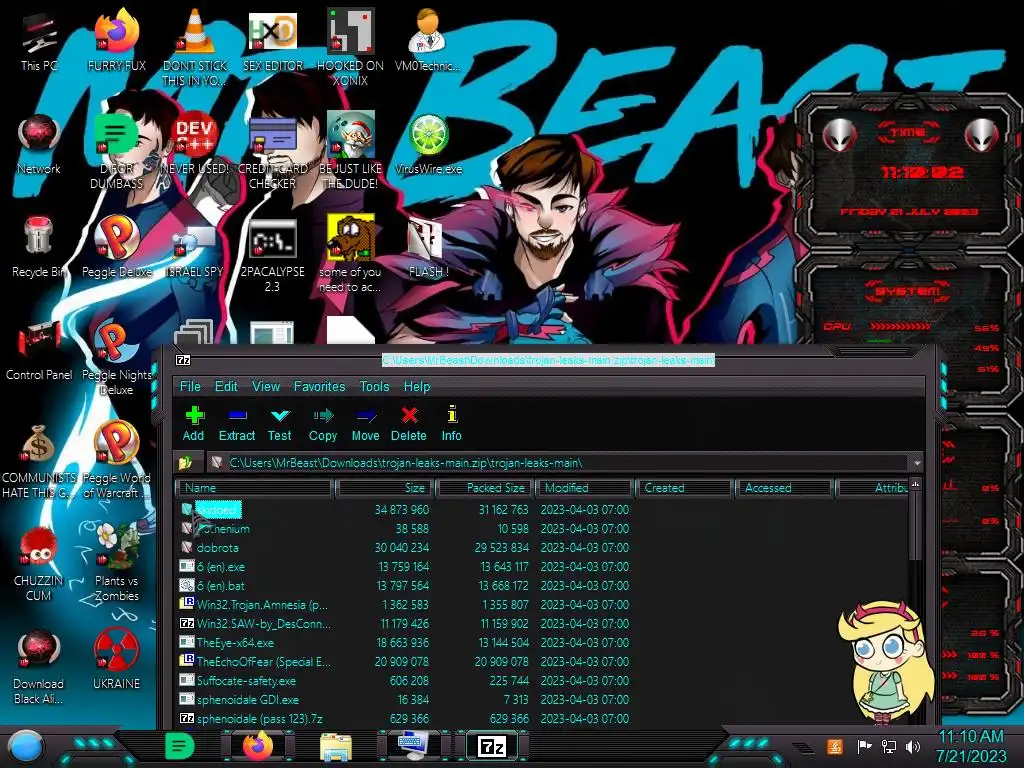Sort by Packed Size column header
The image size is (1024, 768).
(x=486, y=488)
